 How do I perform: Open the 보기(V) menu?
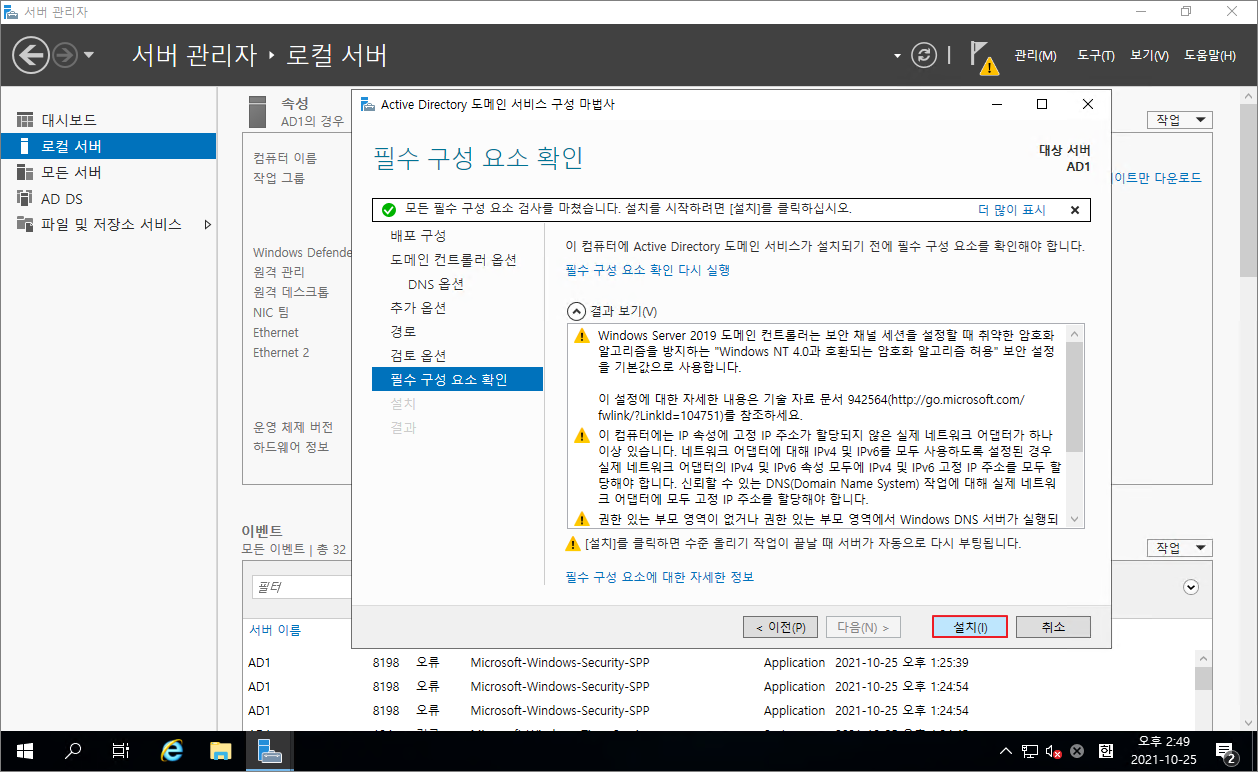[x=1149, y=56]
